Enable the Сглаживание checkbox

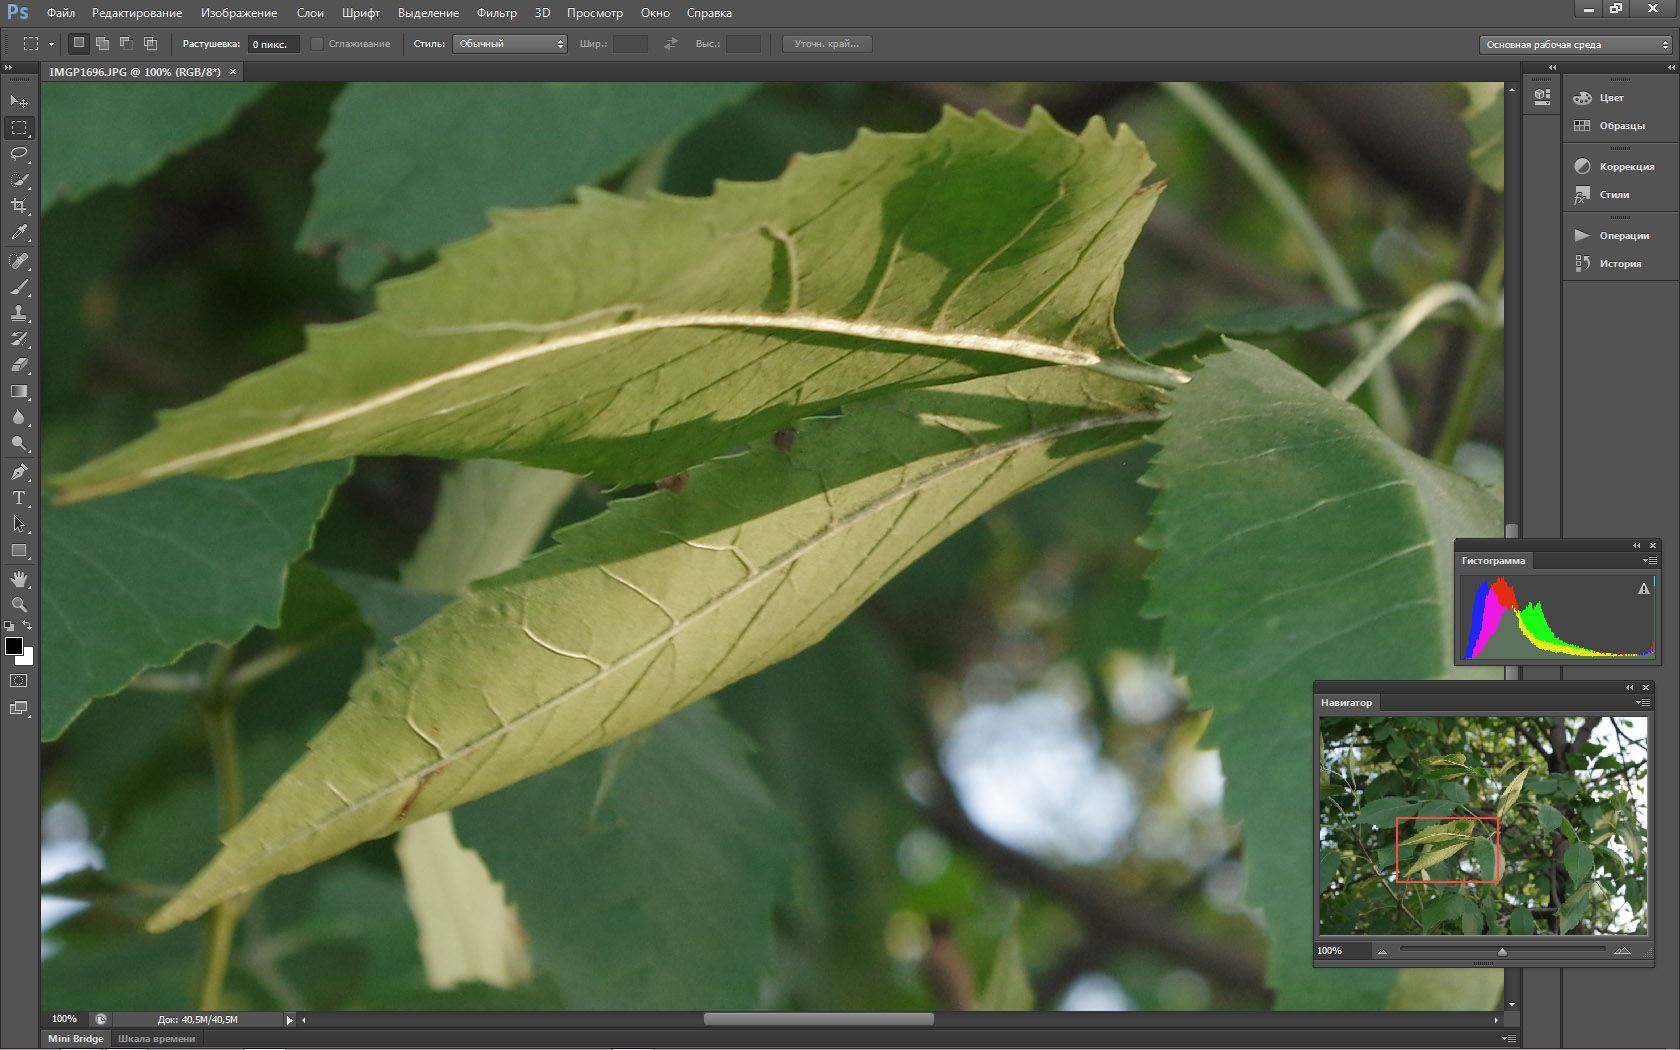(317, 44)
